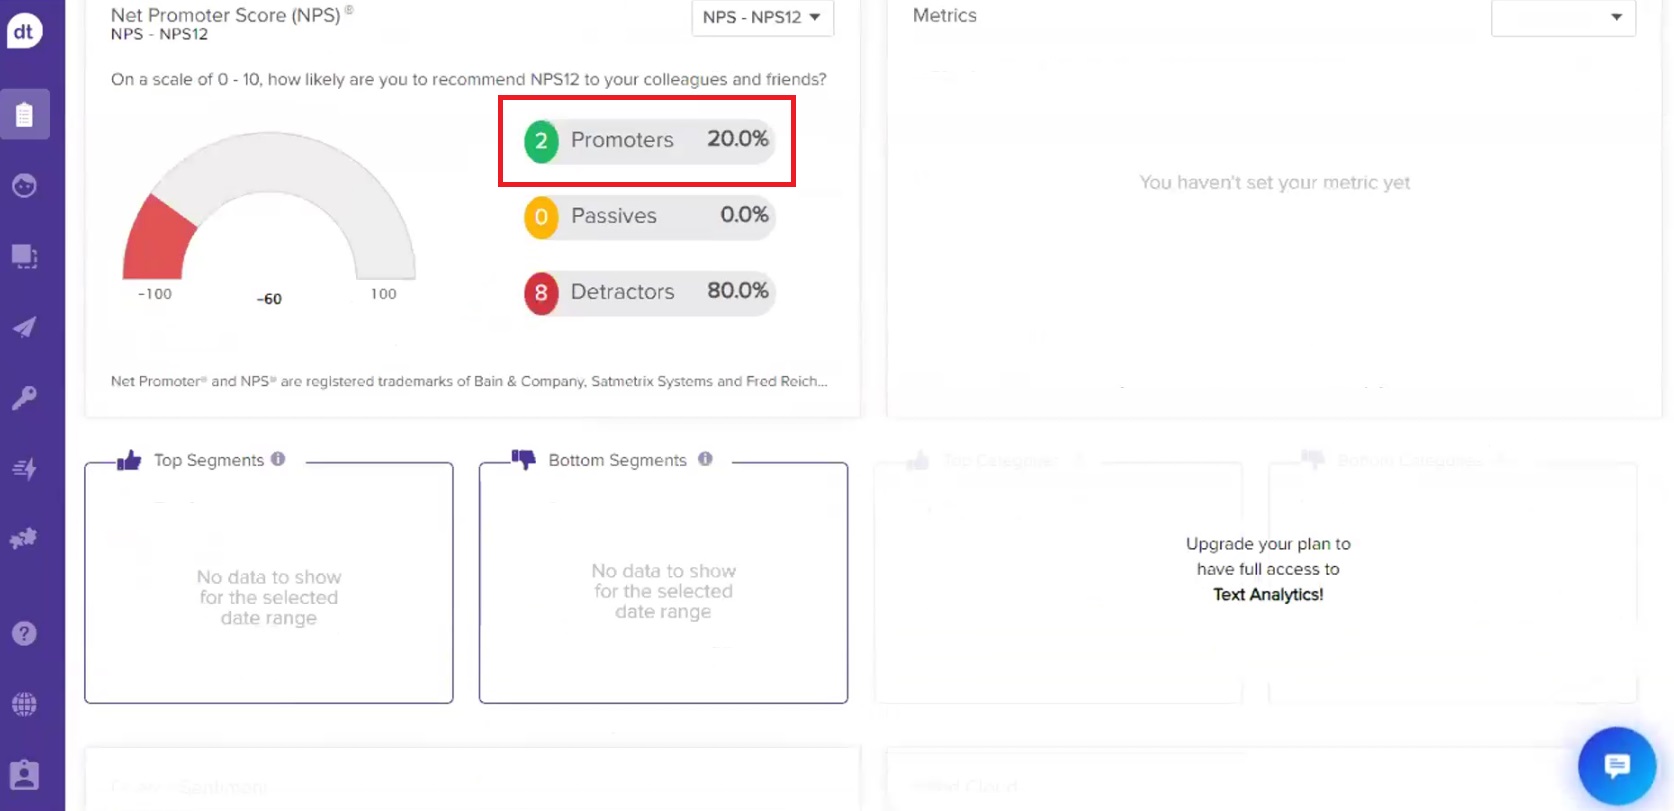Screen dimensions: 1674x811
Task: Open the Metrics dropdown selector
Action: tap(1563, 17)
